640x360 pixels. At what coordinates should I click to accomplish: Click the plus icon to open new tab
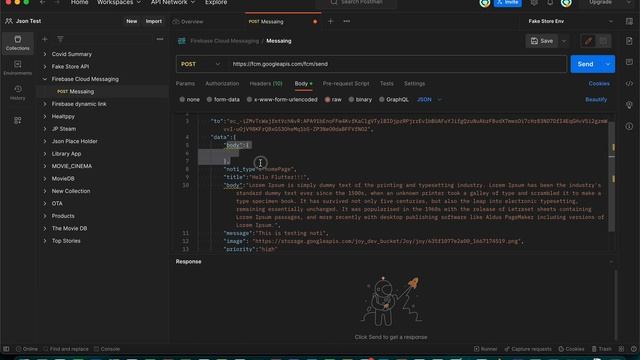click(330, 21)
